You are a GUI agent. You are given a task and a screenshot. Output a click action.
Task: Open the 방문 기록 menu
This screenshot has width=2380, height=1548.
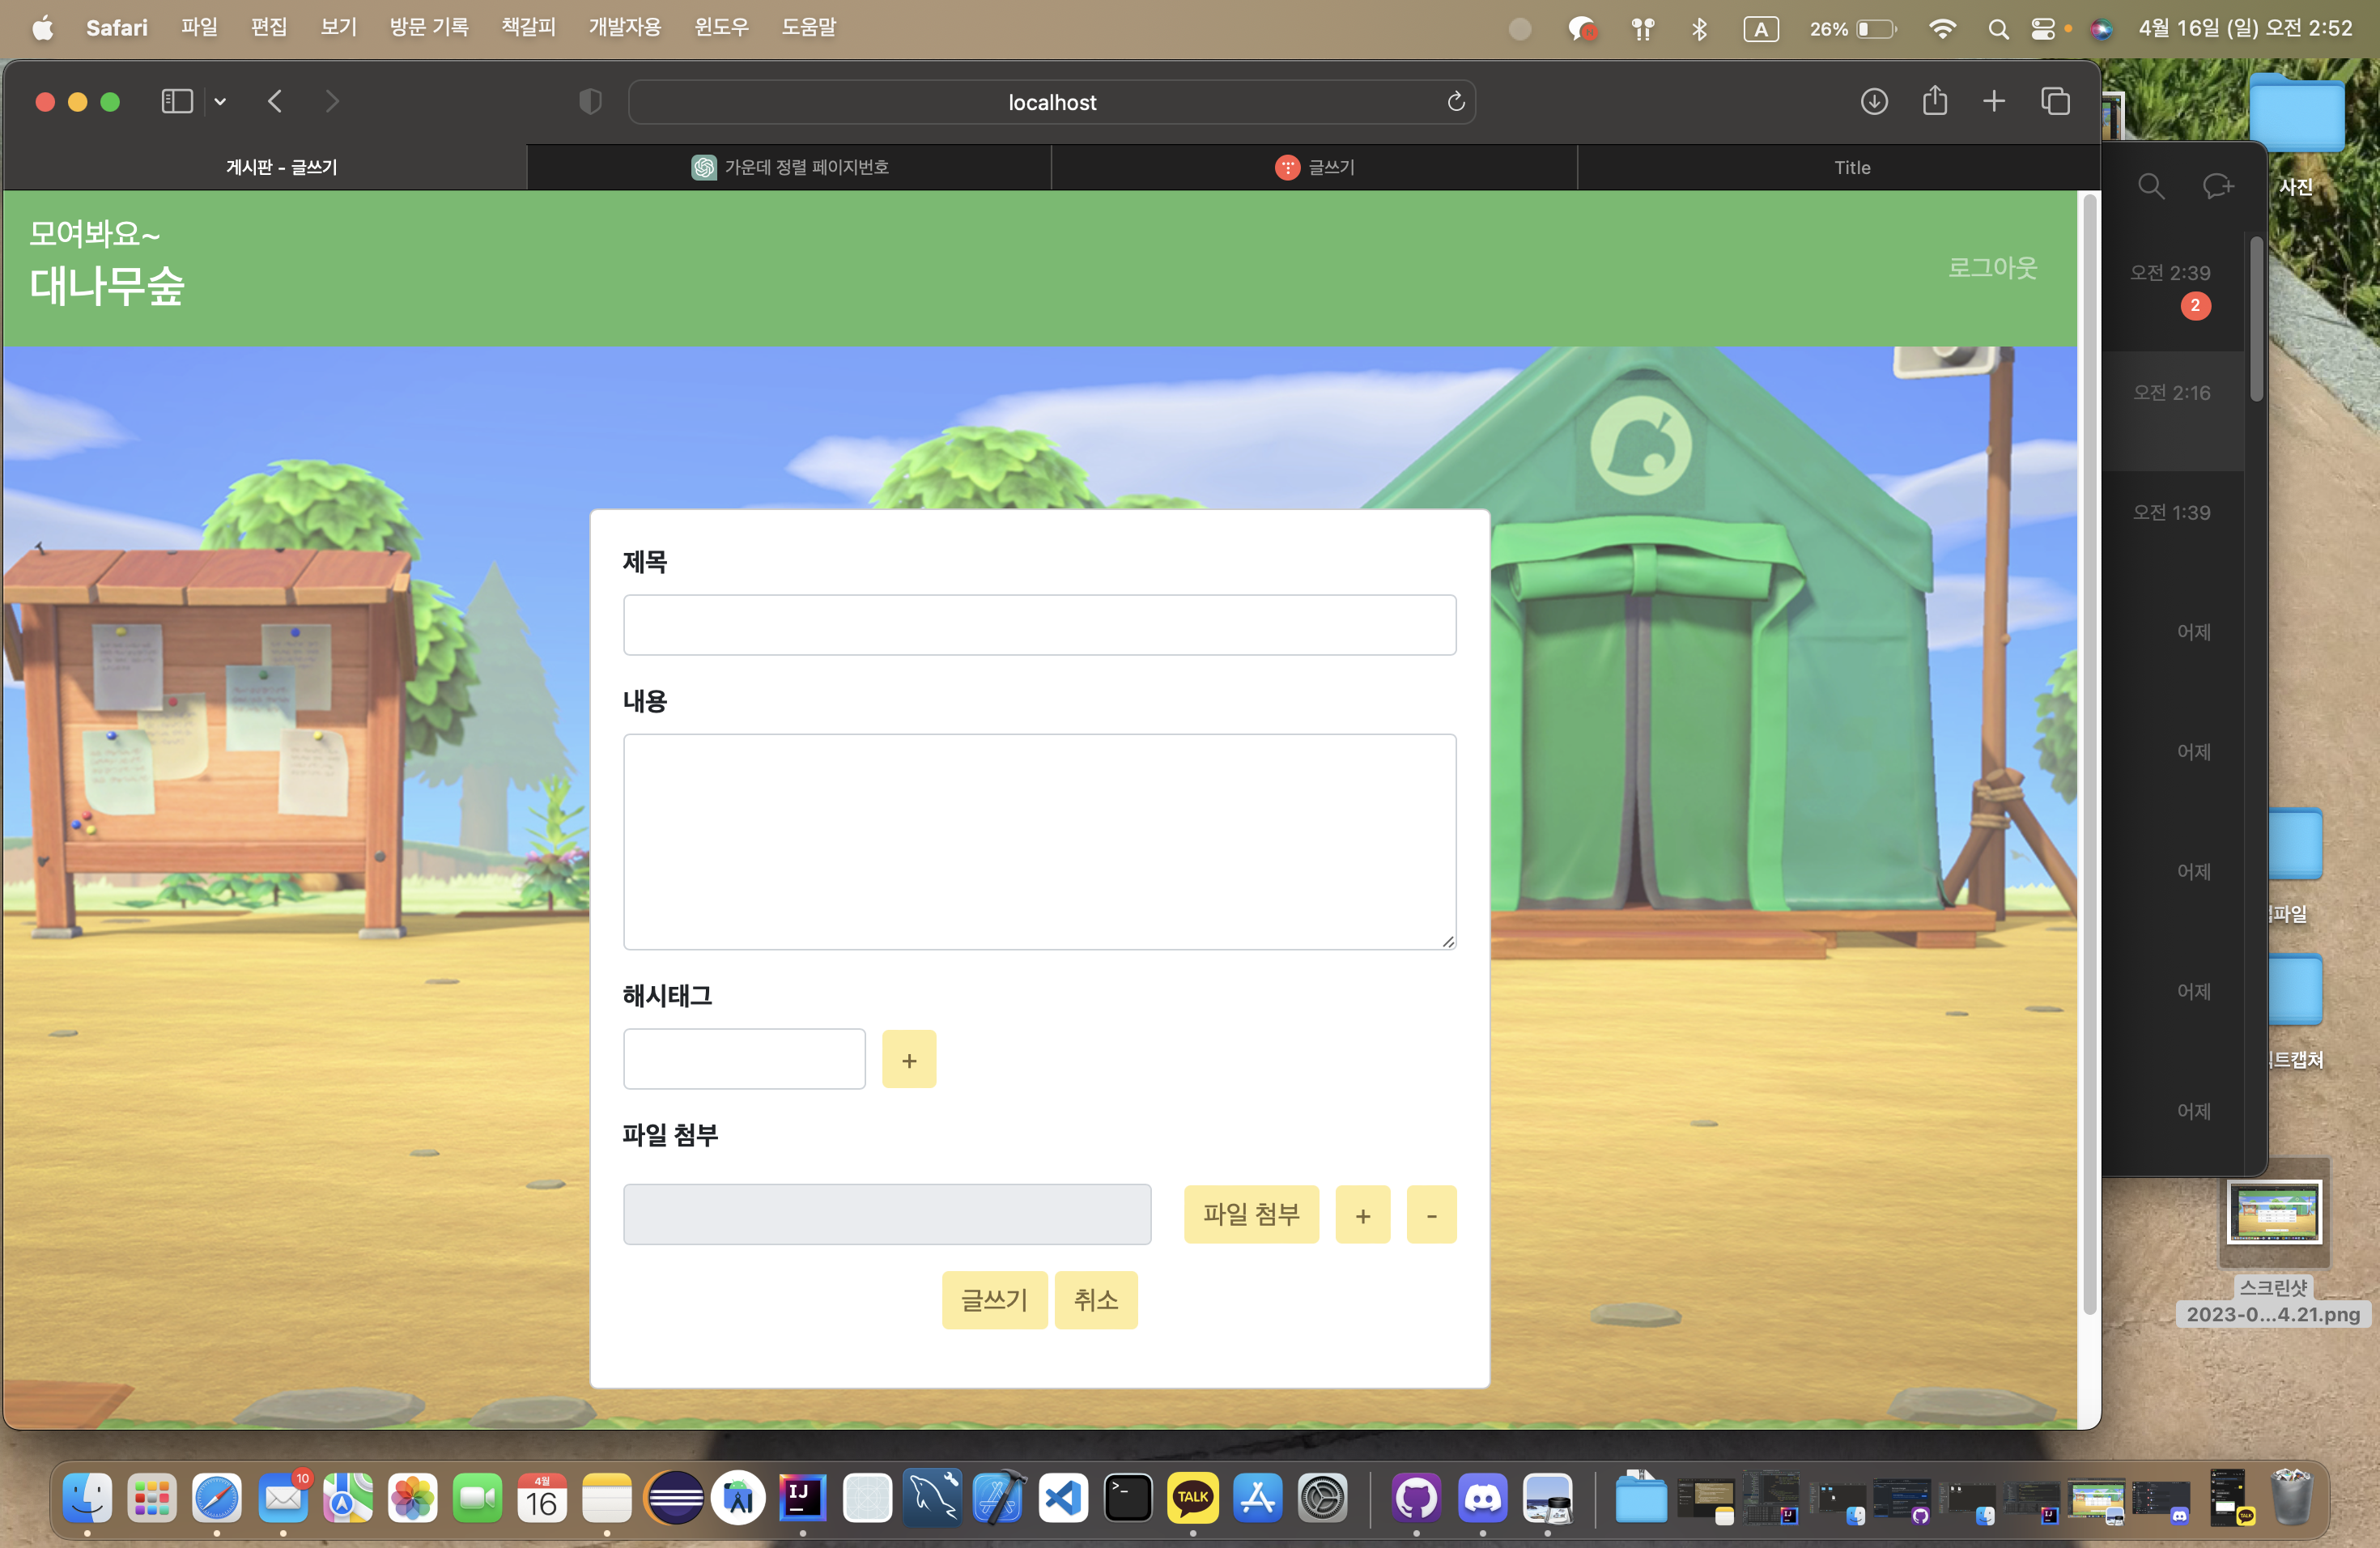click(x=429, y=27)
